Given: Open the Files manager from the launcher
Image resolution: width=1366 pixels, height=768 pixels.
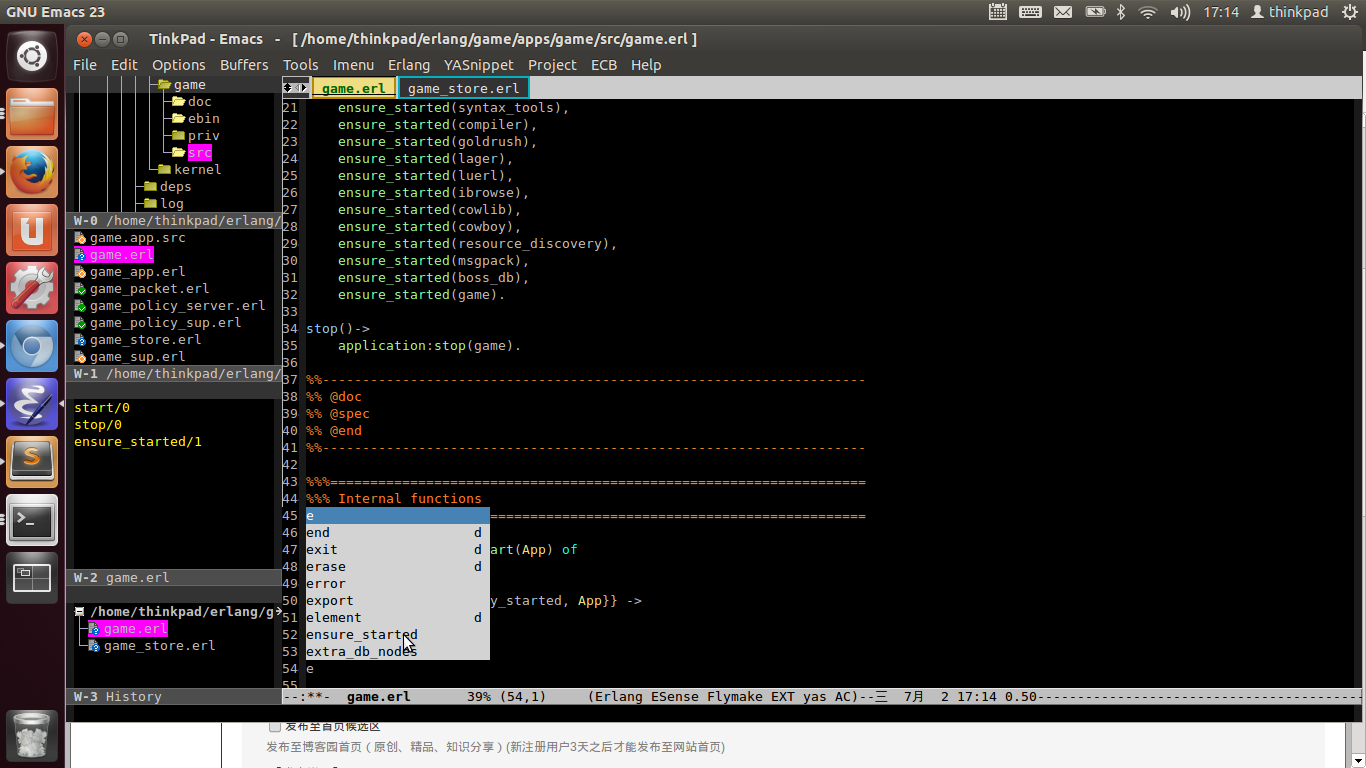Looking at the screenshot, I should click(32, 114).
